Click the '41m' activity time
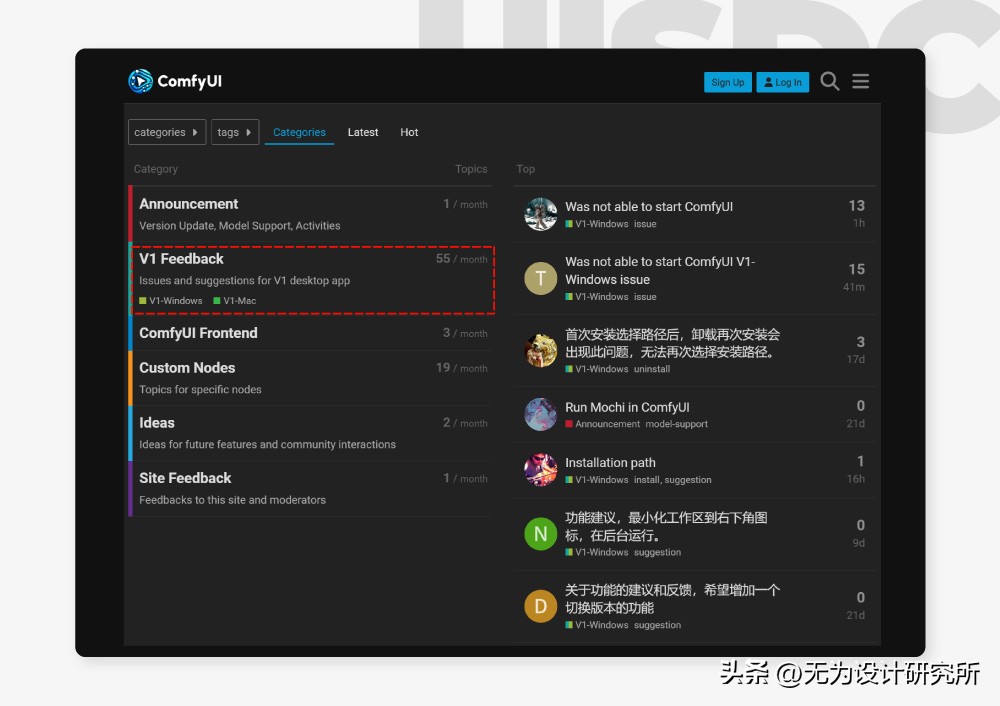Viewport: 1000px width, 706px height. [854, 287]
